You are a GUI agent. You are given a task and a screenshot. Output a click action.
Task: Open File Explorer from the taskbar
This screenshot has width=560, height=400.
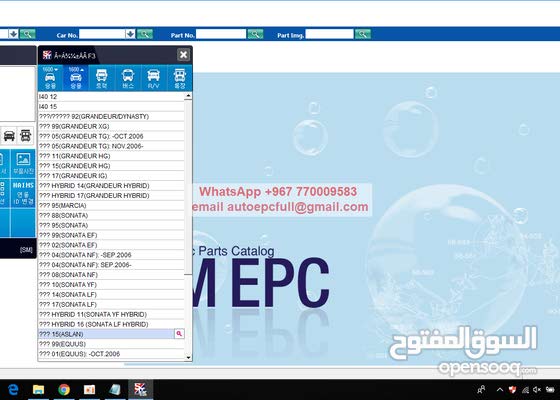38,389
